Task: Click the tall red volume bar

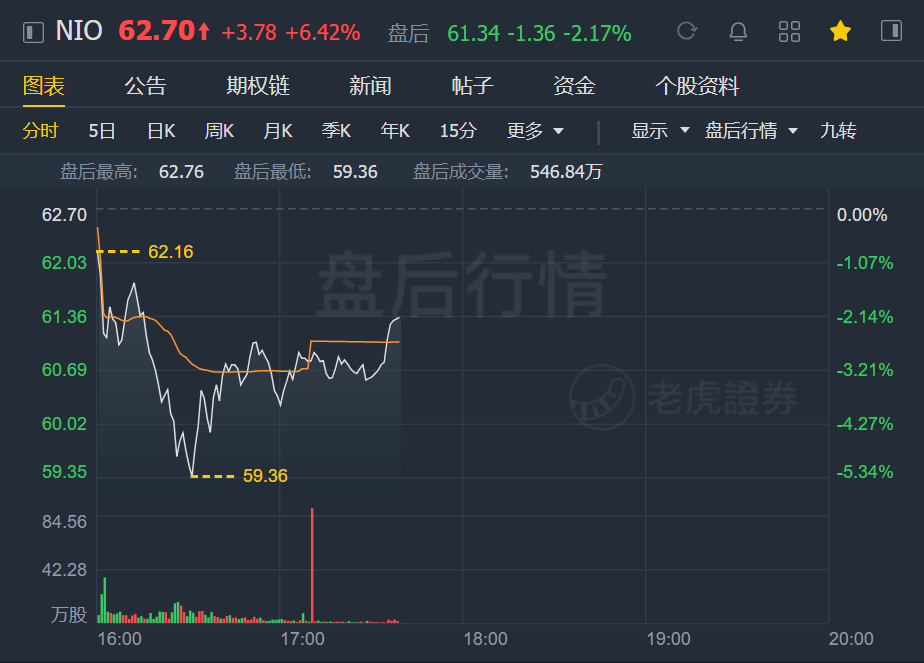Action: 312,565
